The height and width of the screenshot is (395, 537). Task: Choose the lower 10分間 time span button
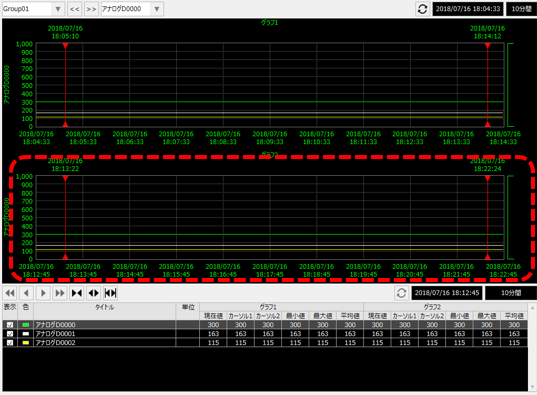point(511,293)
